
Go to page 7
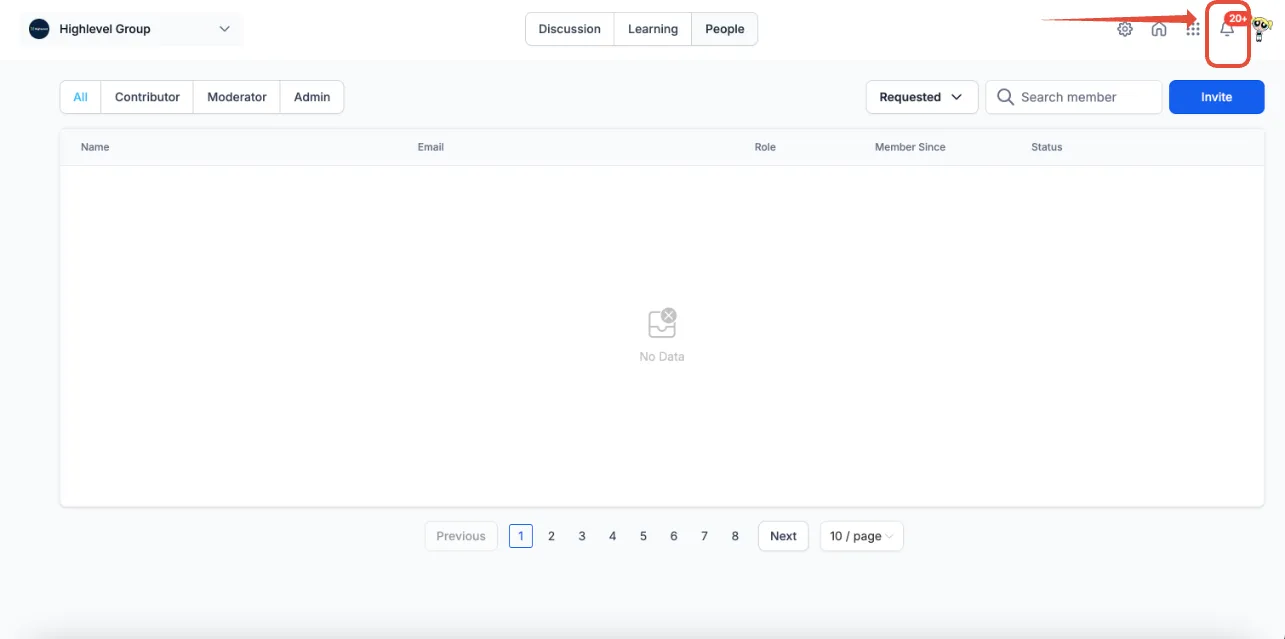pyautogui.click(x=704, y=536)
